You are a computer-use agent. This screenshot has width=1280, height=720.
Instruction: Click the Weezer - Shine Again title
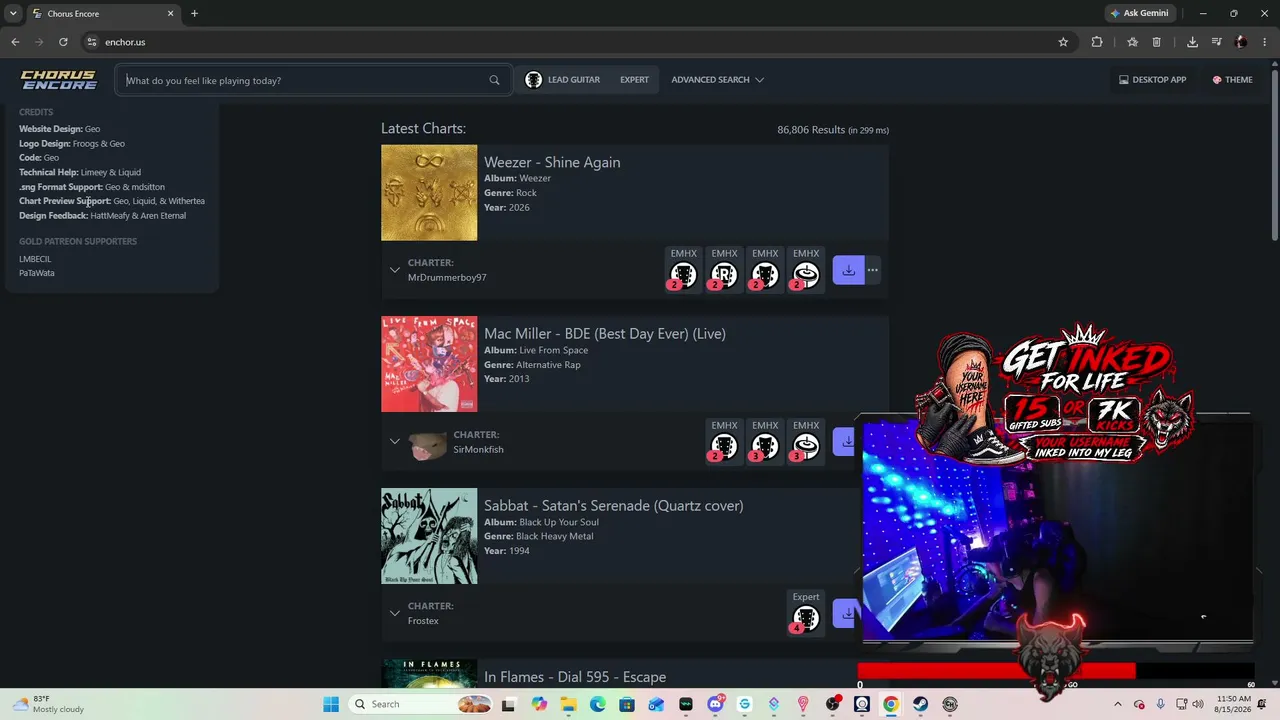552,162
